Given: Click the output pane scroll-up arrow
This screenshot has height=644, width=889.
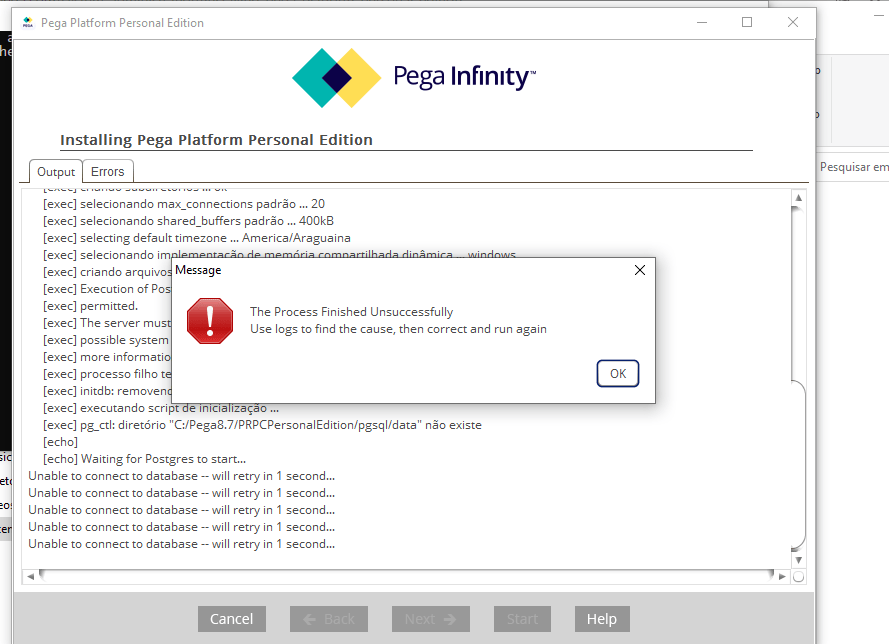Looking at the screenshot, I should [798, 198].
